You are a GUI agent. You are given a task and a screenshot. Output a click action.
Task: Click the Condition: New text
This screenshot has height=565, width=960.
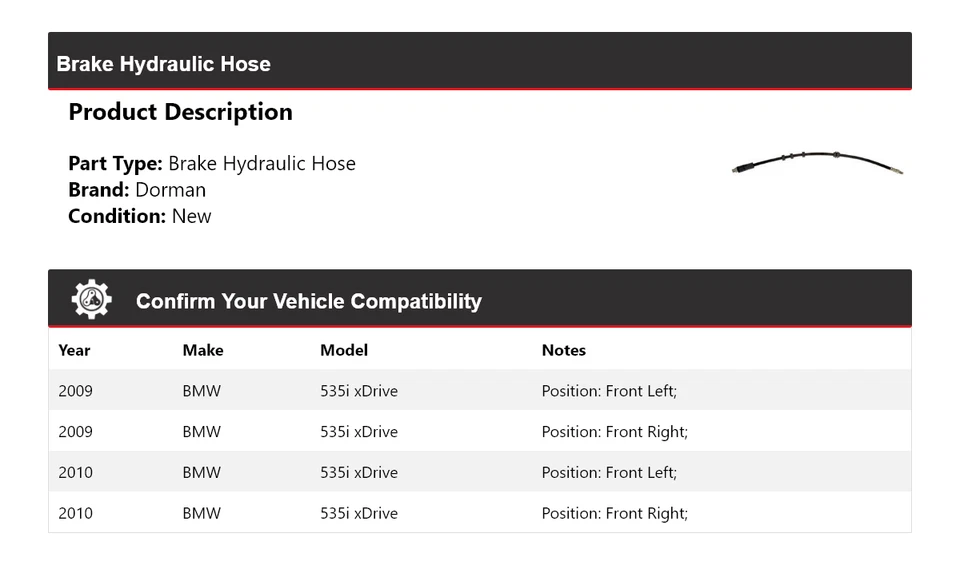tap(140, 216)
